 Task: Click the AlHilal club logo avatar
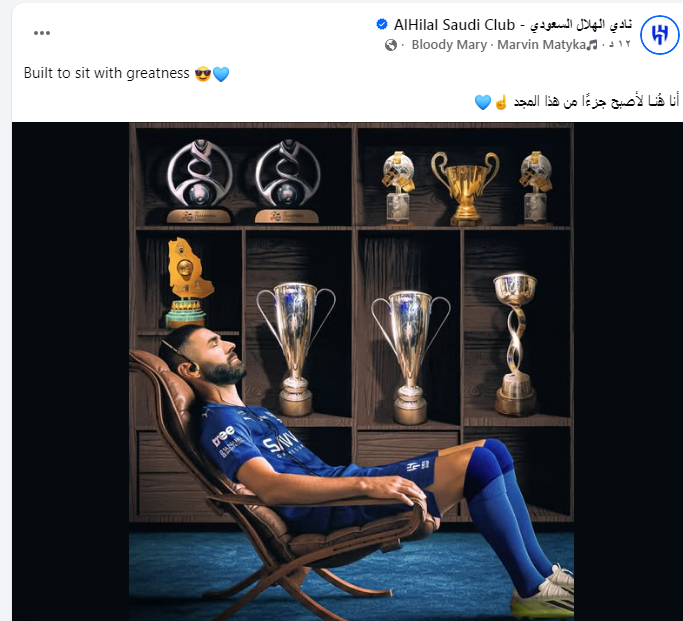[x=659, y=35]
